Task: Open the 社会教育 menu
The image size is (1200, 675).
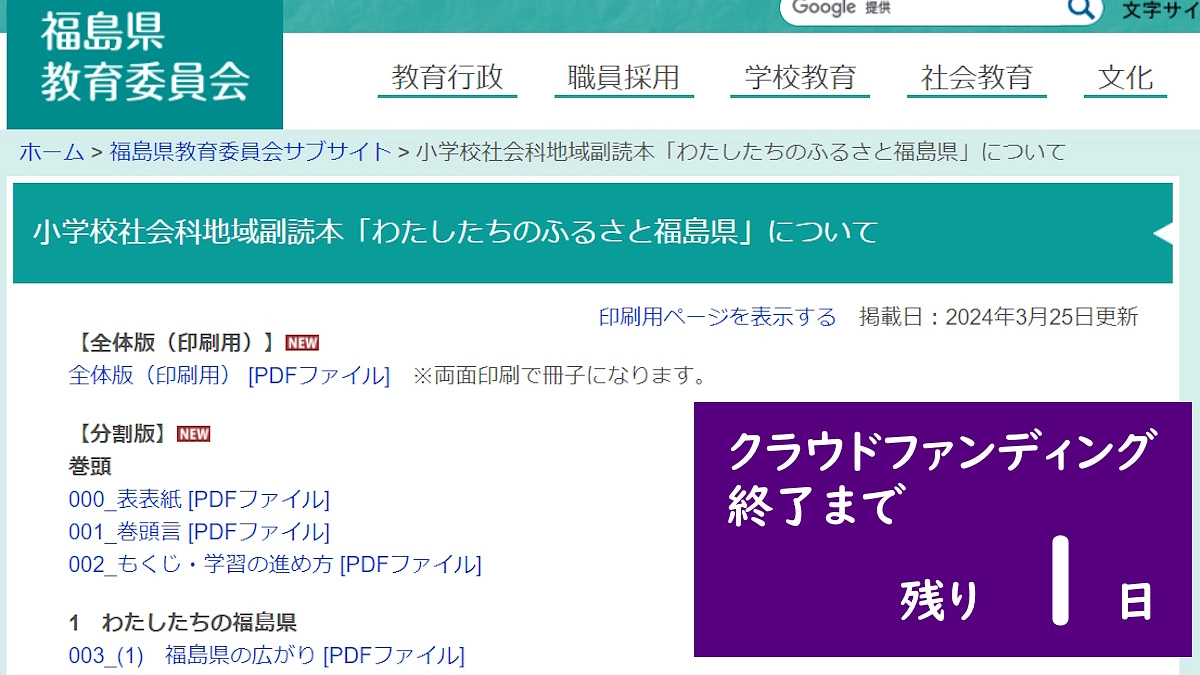Action: (975, 74)
